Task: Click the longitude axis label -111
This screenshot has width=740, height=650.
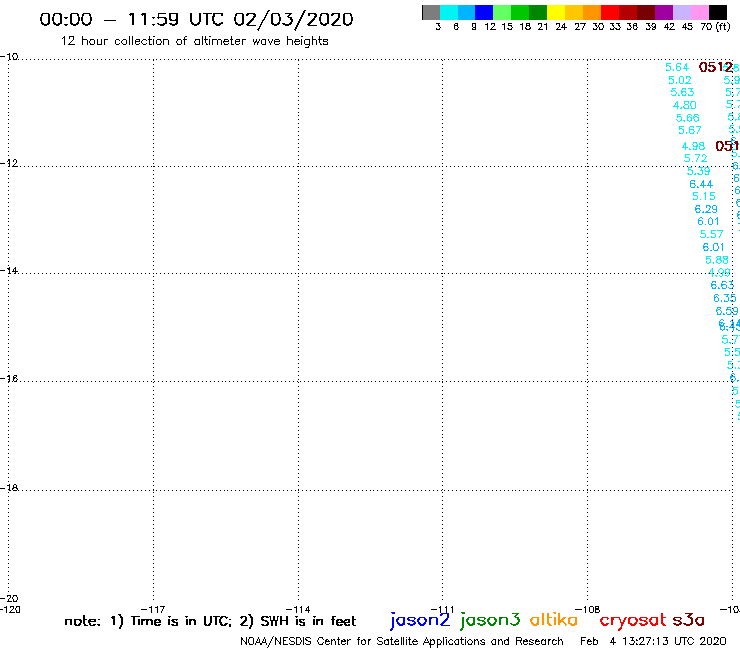Action: (443, 609)
